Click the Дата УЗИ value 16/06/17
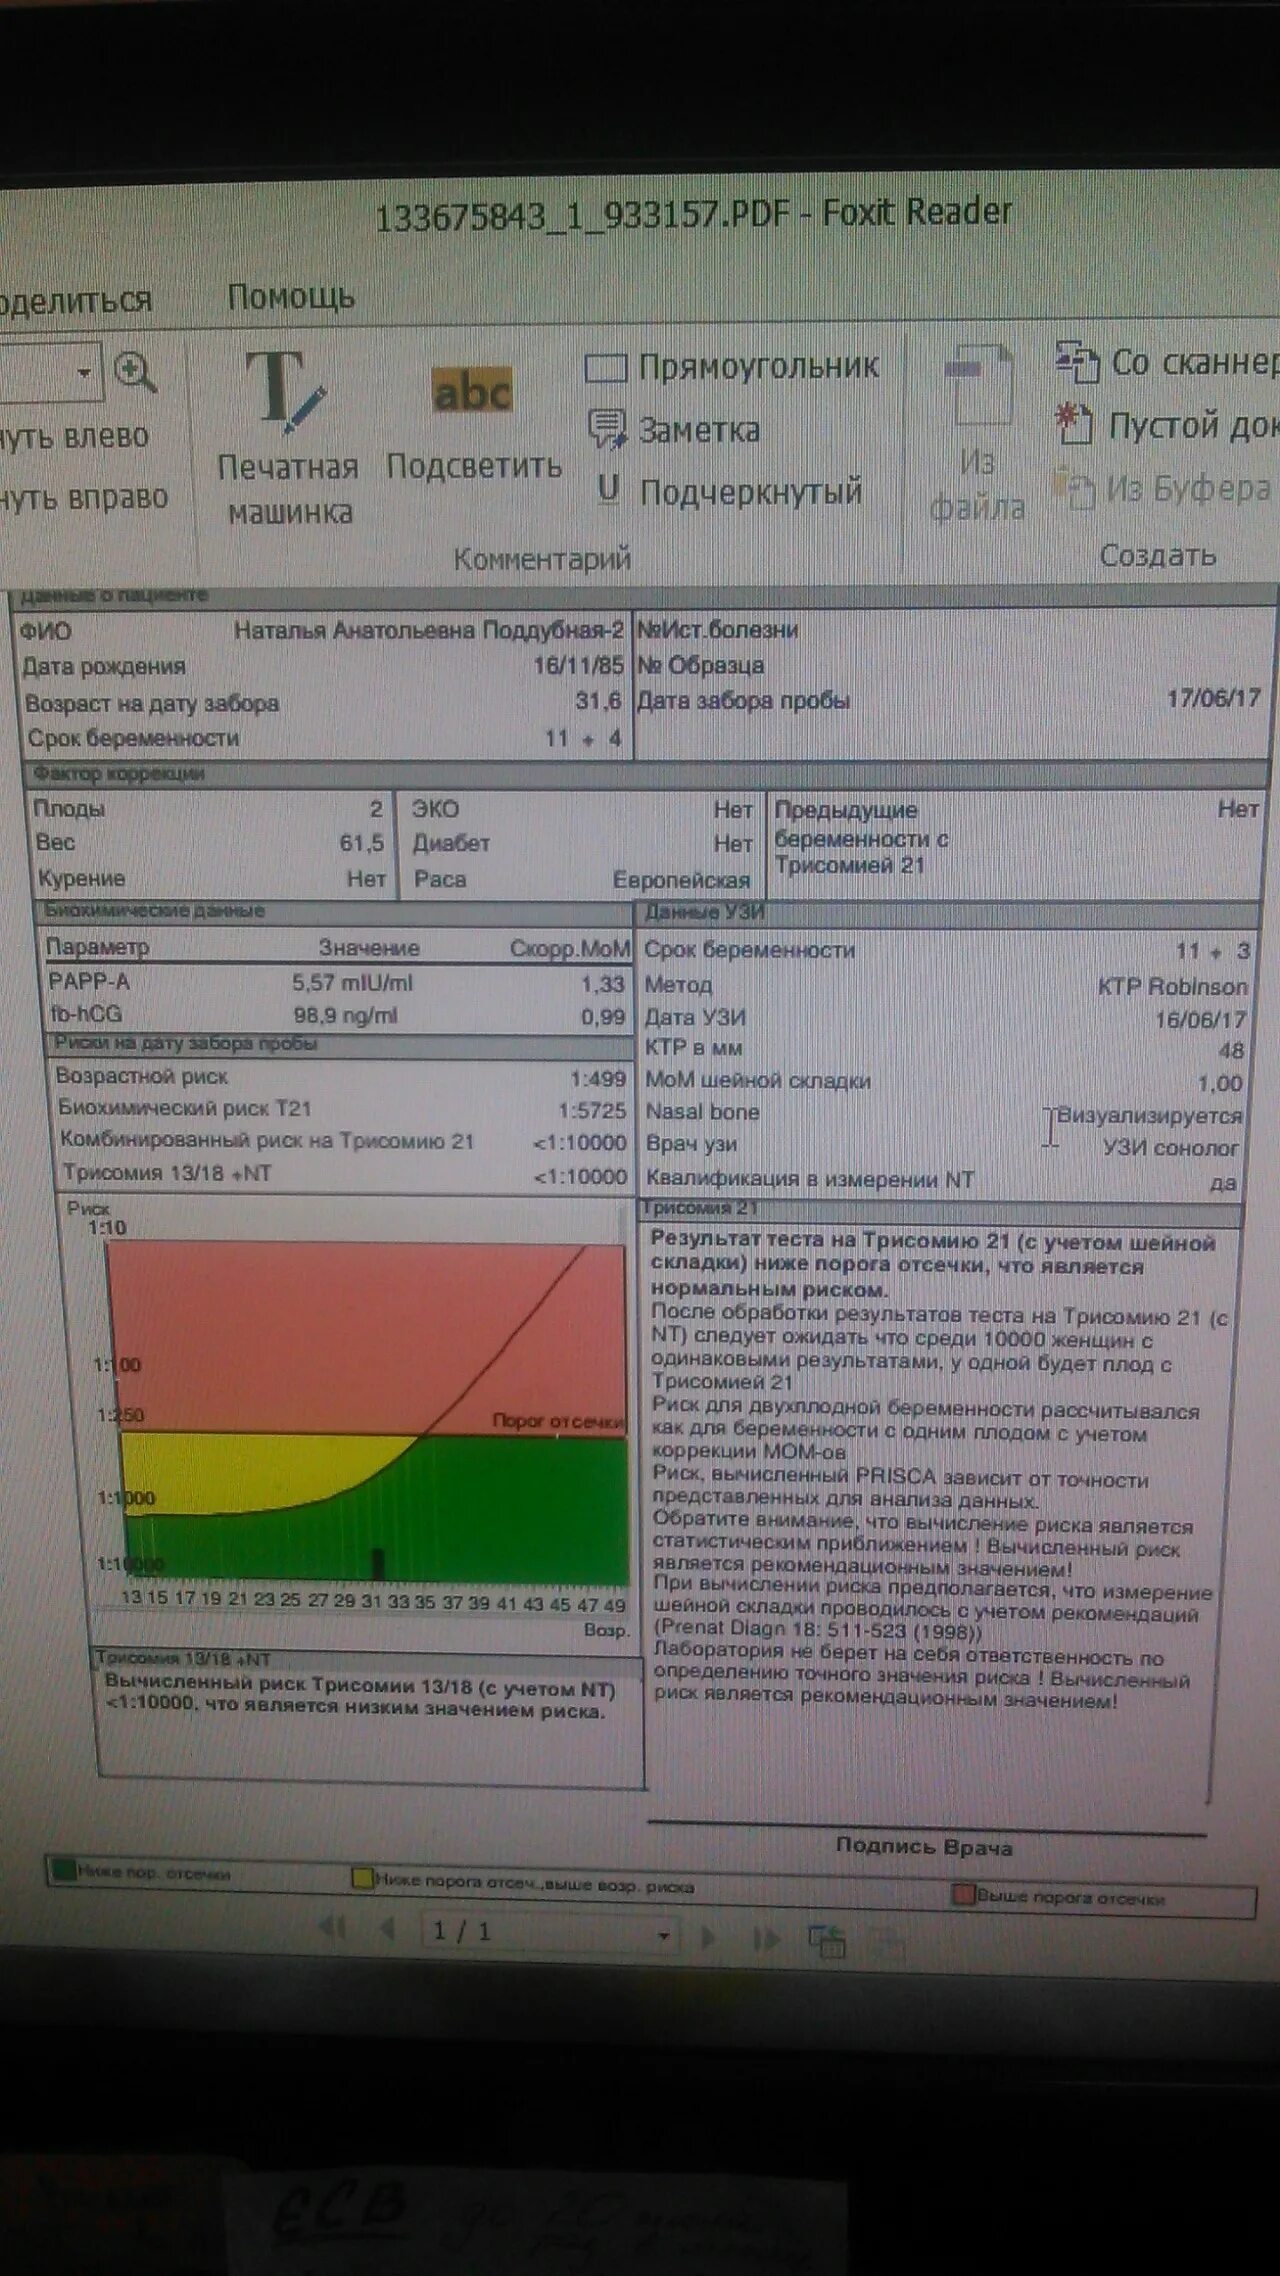The height and width of the screenshot is (2276, 1280). pos(1200,1019)
